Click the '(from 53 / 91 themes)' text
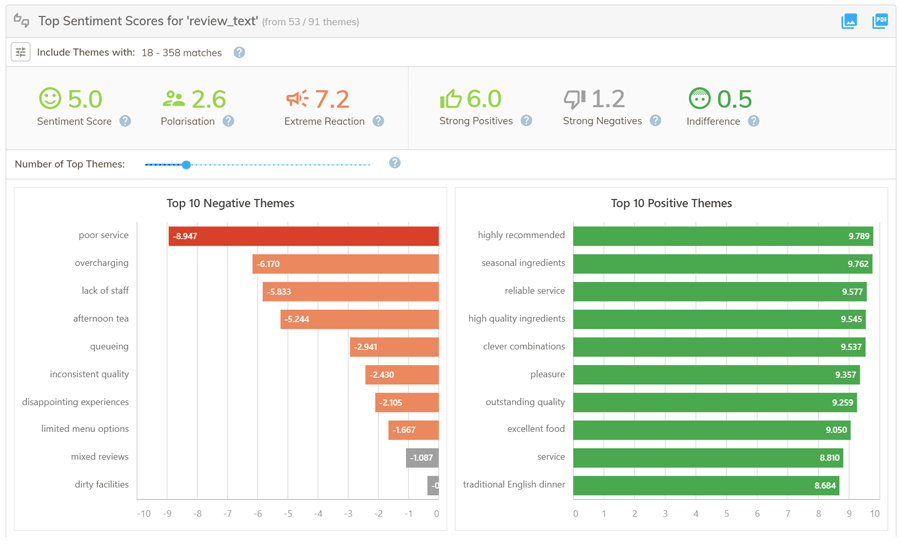Image resolution: width=900 pixels, height=545 pixels. (311, 22)
